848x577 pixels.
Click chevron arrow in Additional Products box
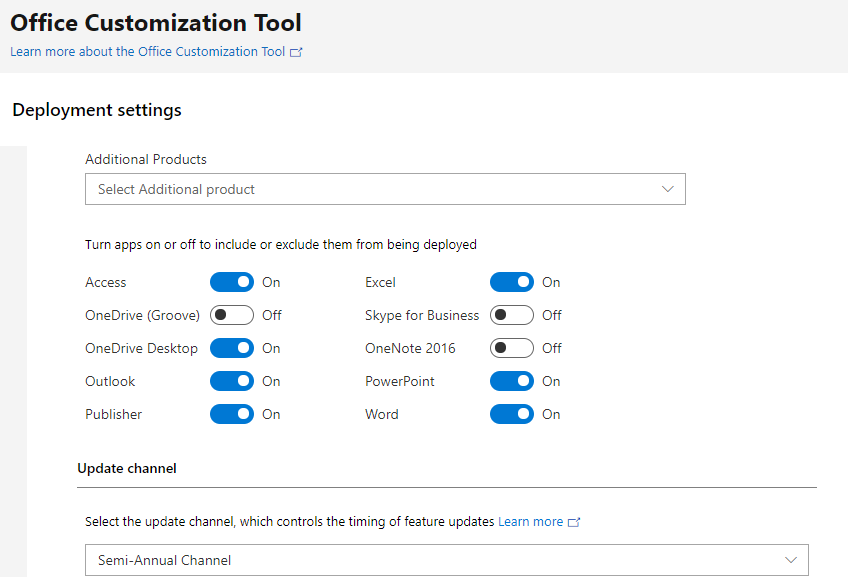click(x=668, y=189)
